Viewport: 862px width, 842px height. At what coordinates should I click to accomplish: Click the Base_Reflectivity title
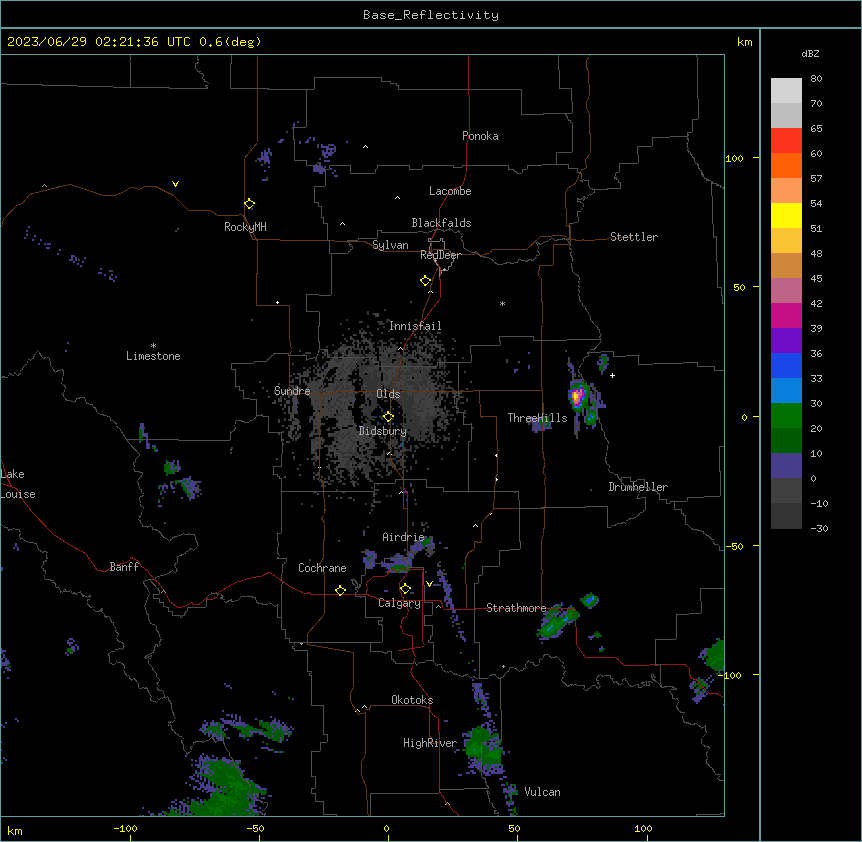tap(431, 15)
